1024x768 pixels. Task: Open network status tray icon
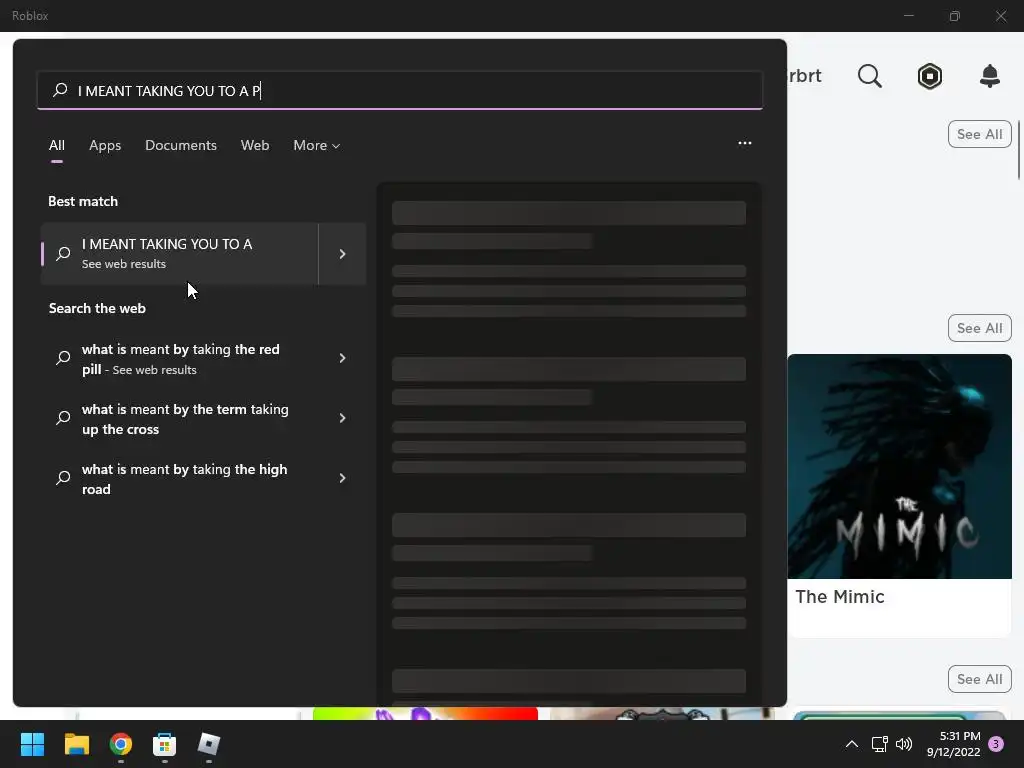879,744
